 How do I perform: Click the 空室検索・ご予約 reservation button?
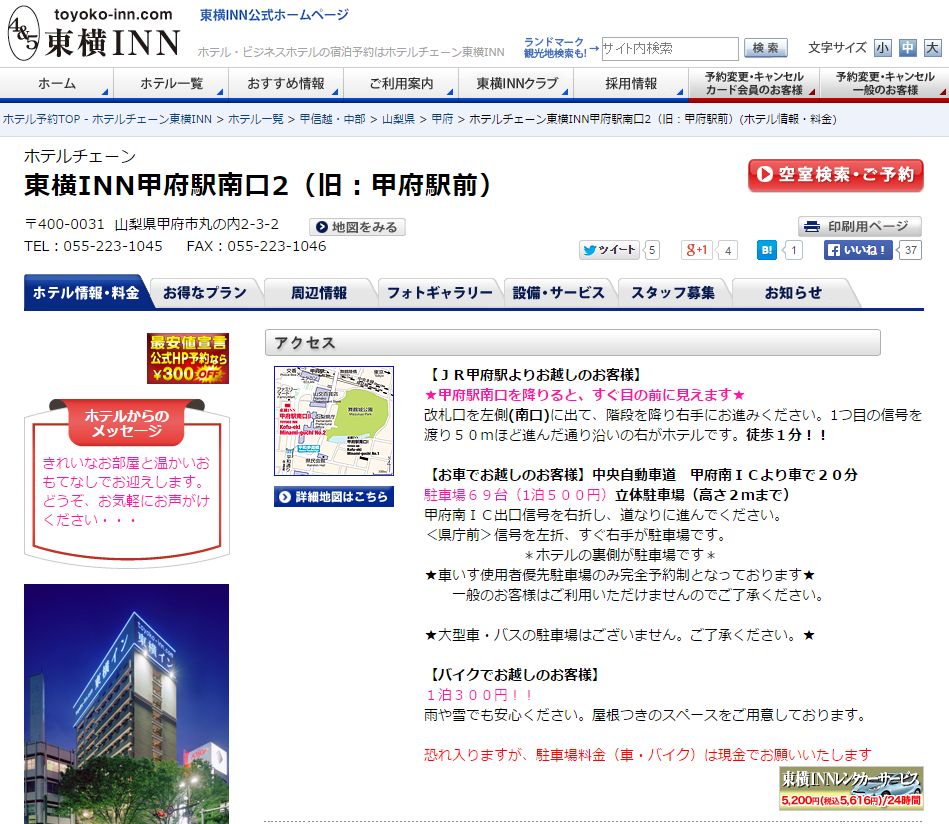836,175
